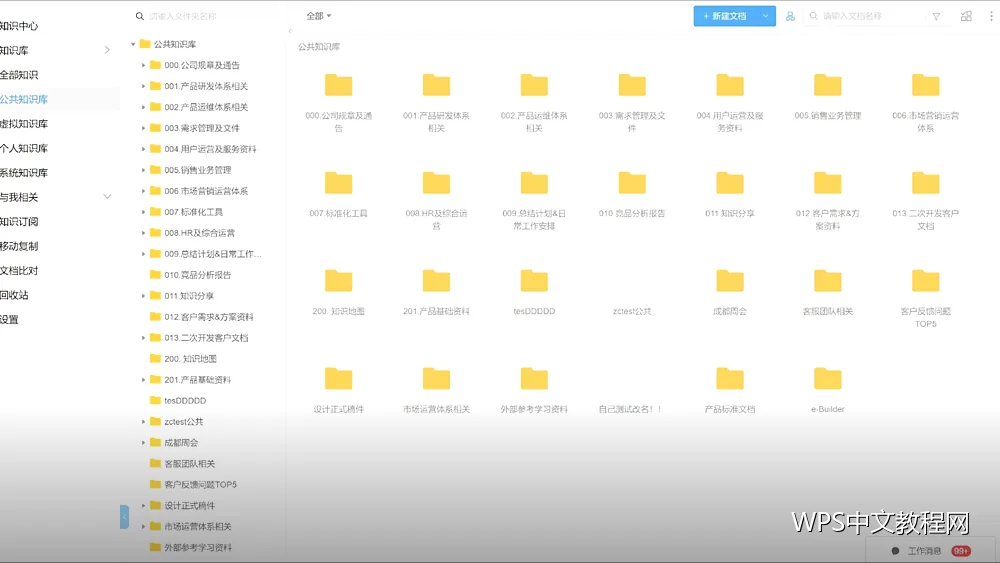This screenshot has height=563, width=1000.
Task: Expand zctest公共 tree node
Action: (x=143, y=421)
